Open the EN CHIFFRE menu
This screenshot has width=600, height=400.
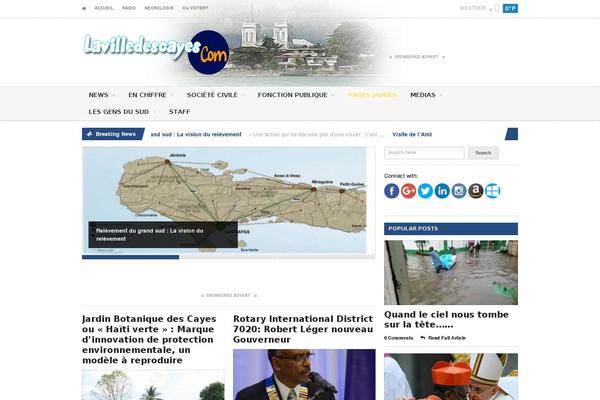coord(147,95)
